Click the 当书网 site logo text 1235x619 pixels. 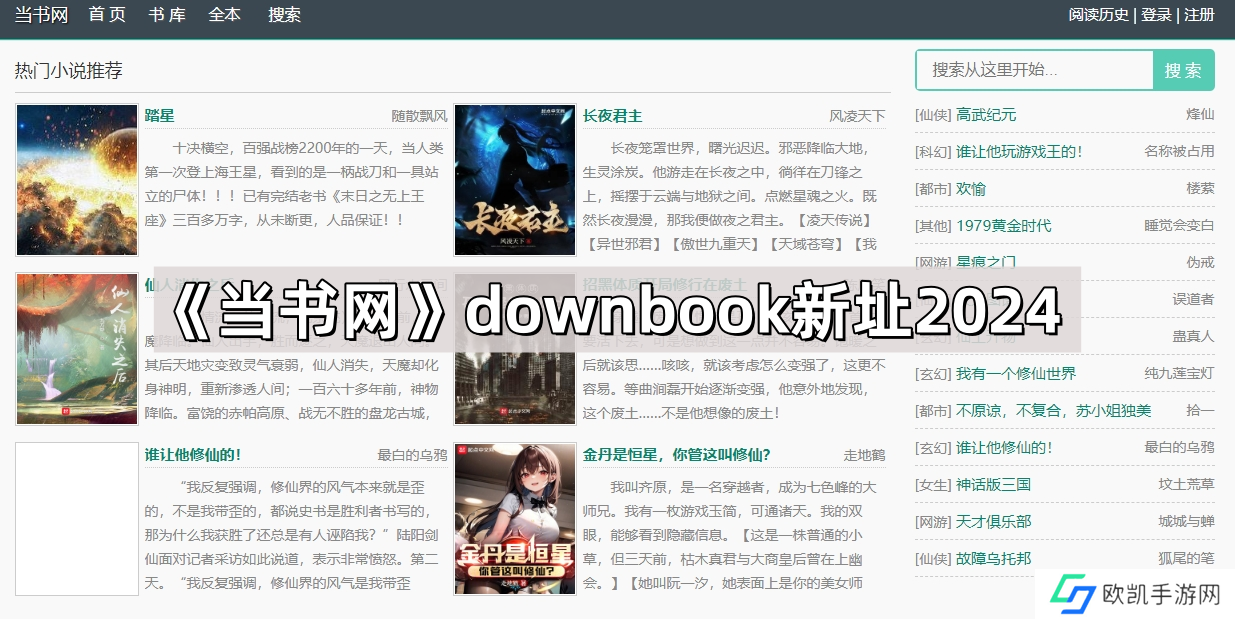pyautogui.click(x=41, y=15)
